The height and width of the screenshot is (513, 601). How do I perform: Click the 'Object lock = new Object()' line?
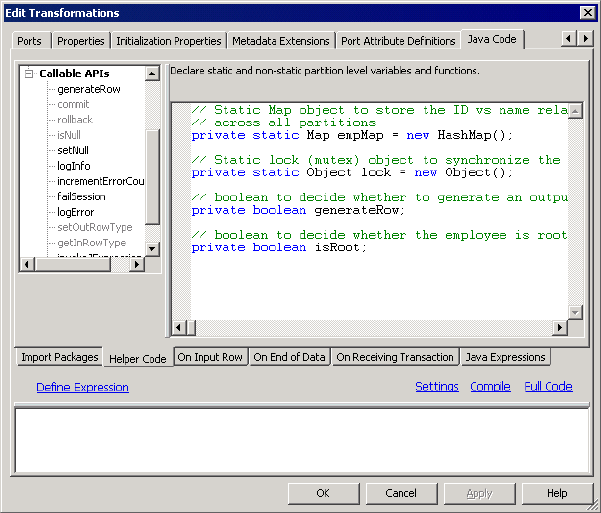pos(351,173)
